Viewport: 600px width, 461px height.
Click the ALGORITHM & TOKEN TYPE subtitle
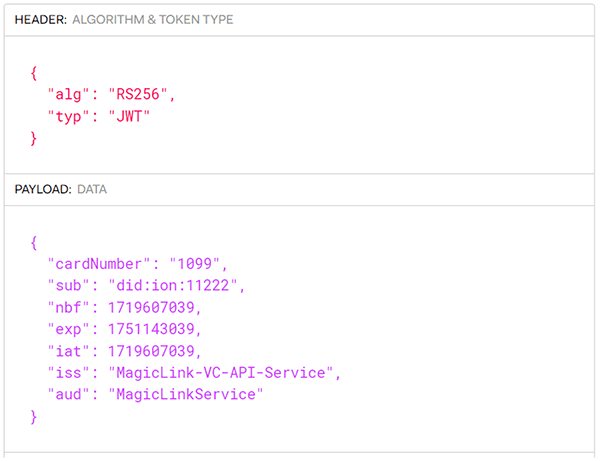pos(155,20)
